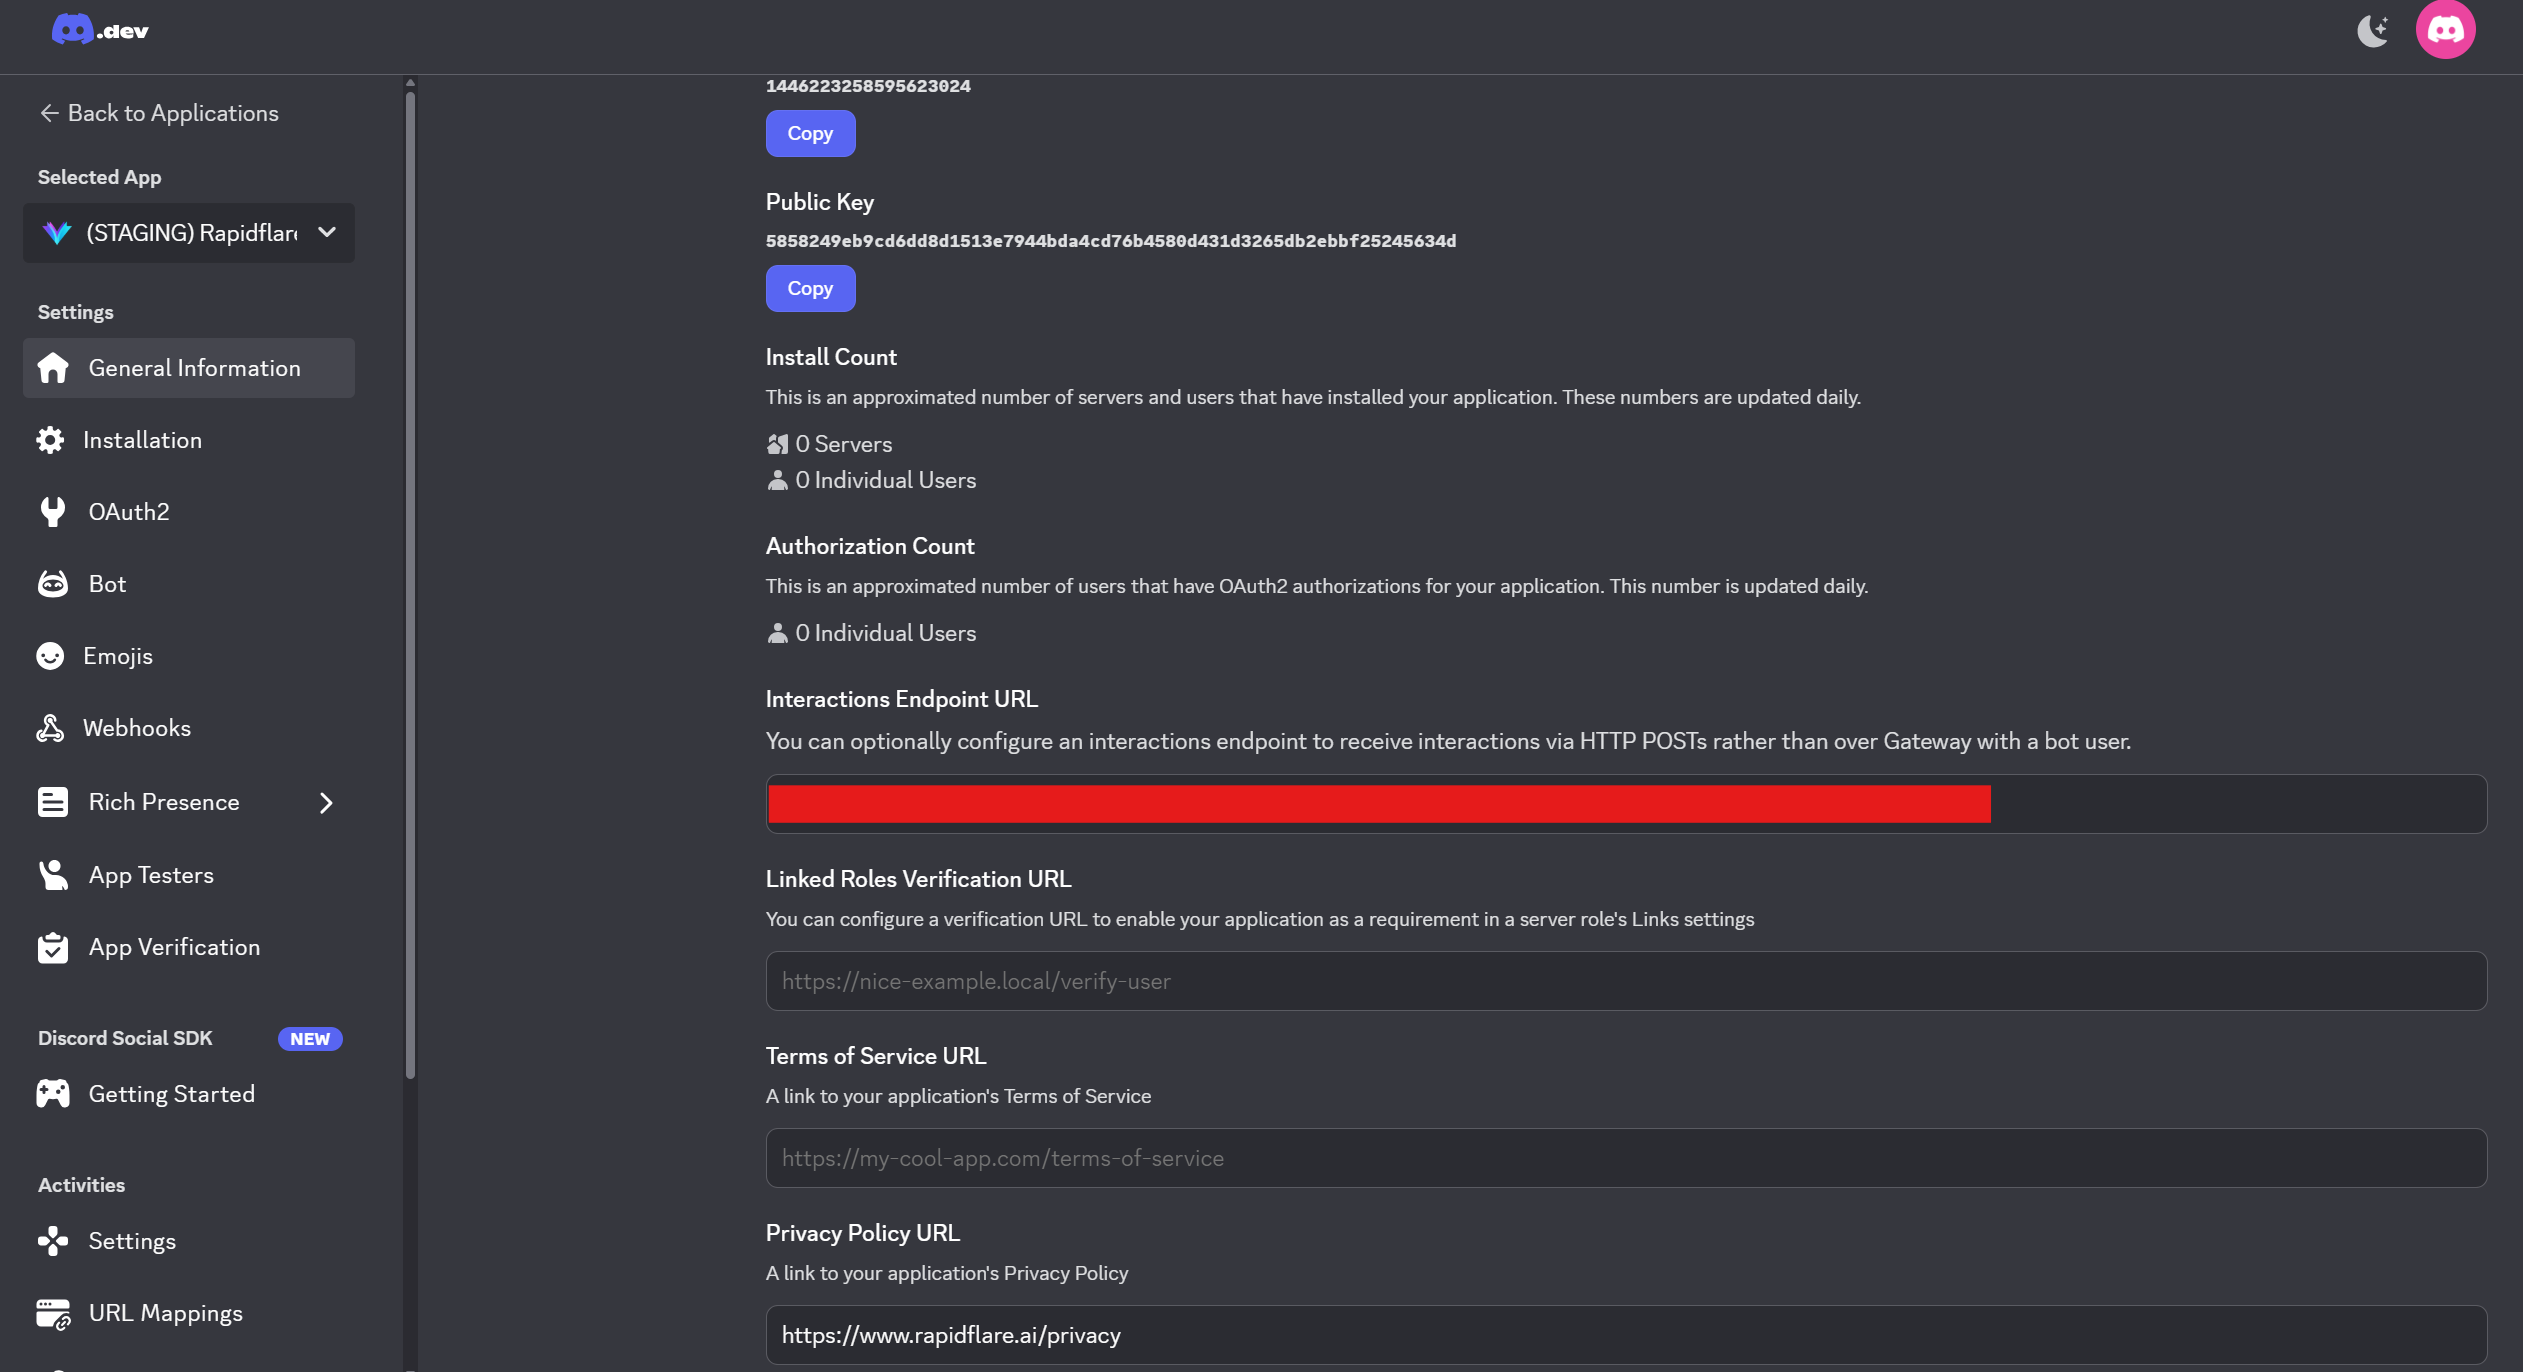This screenshot has width=2523, height=1372.
Task: Click the Bot robot icon
Action: [x=52, y=584]
